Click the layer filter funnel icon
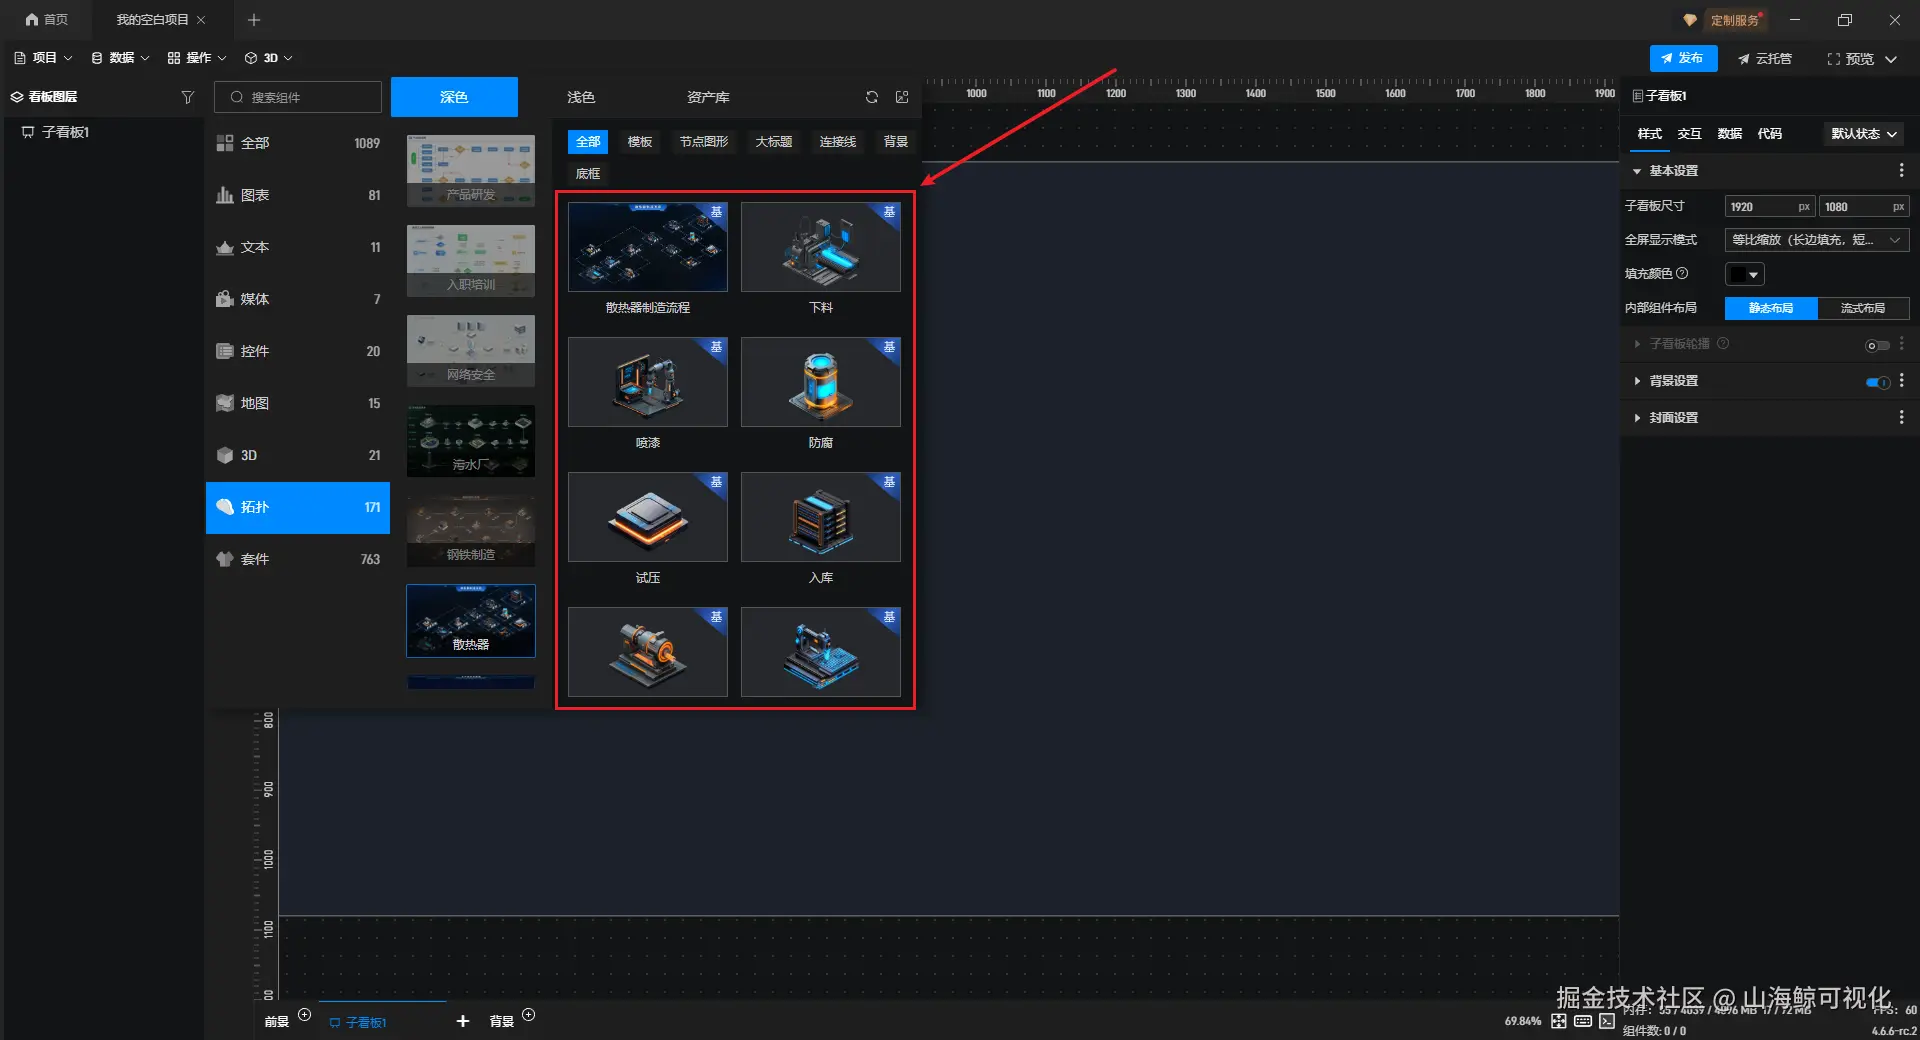1920x1040 pixels. click(187, 97)
